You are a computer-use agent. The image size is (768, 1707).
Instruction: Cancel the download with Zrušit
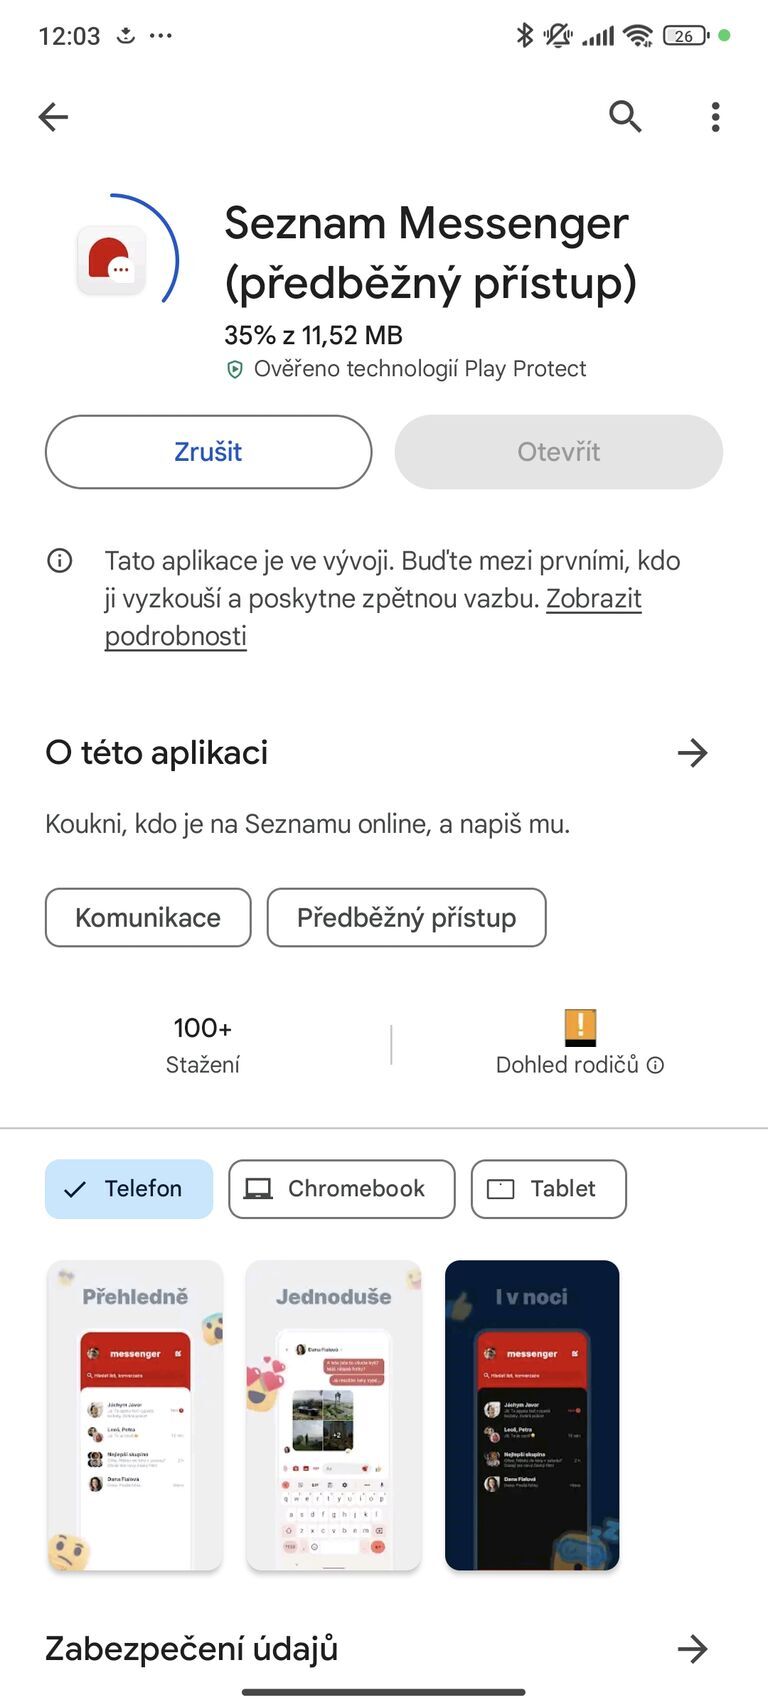point(208,452)
